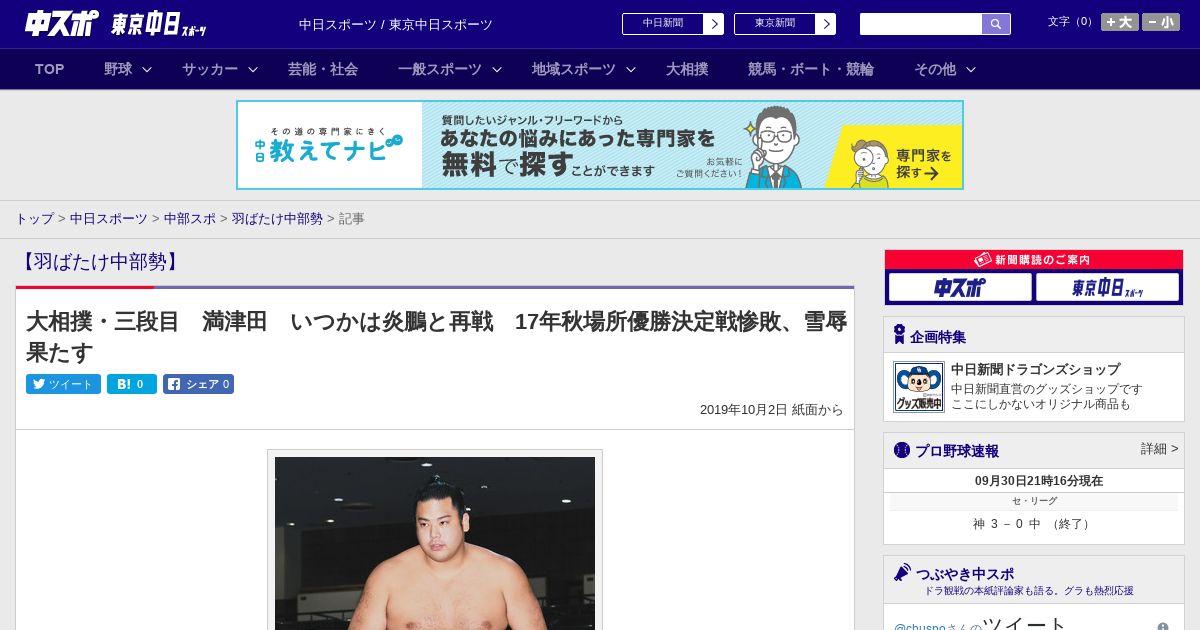Click the search magnifier button
This screenshot has width=1200, height=630.
tap(996, 24)
